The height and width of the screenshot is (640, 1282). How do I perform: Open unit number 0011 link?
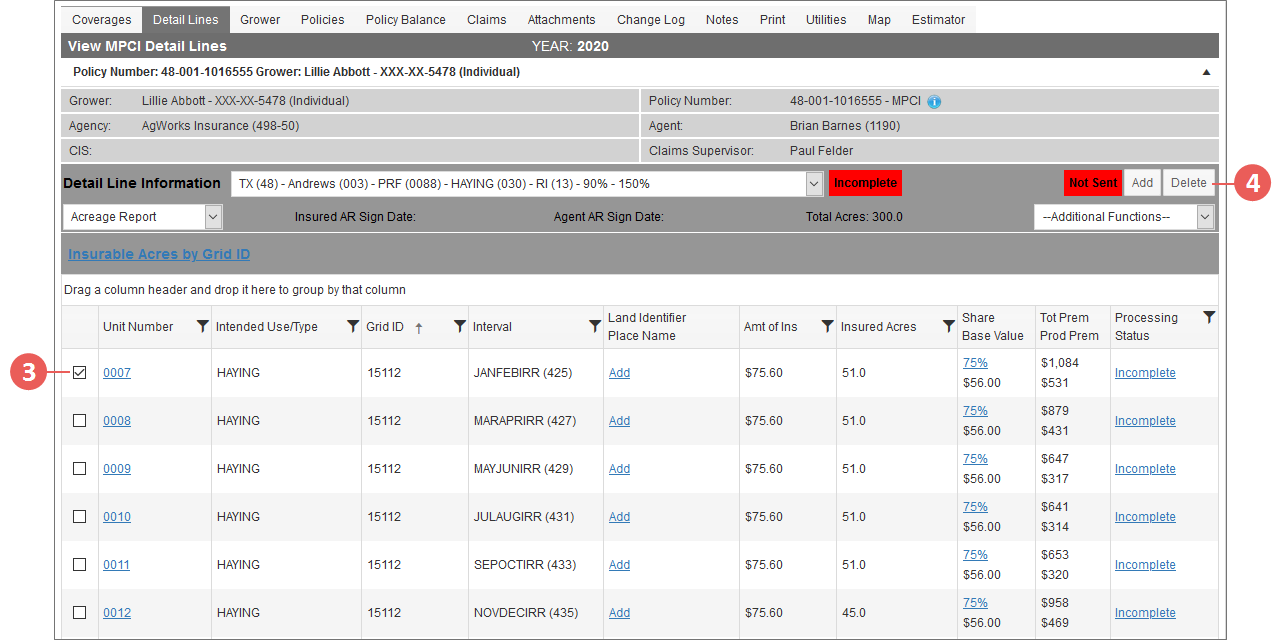(117, 565)
